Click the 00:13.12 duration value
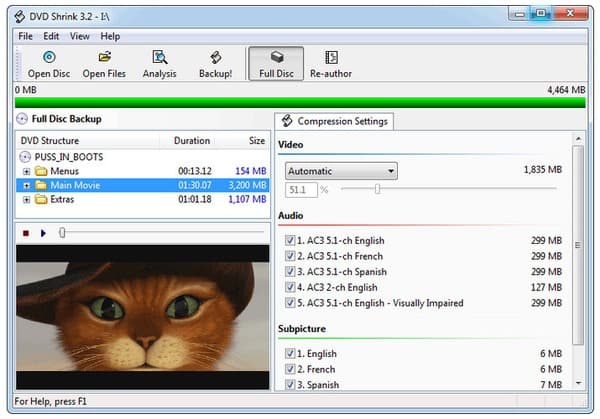This screenshot has height=419, width=600. click(195, 171)
